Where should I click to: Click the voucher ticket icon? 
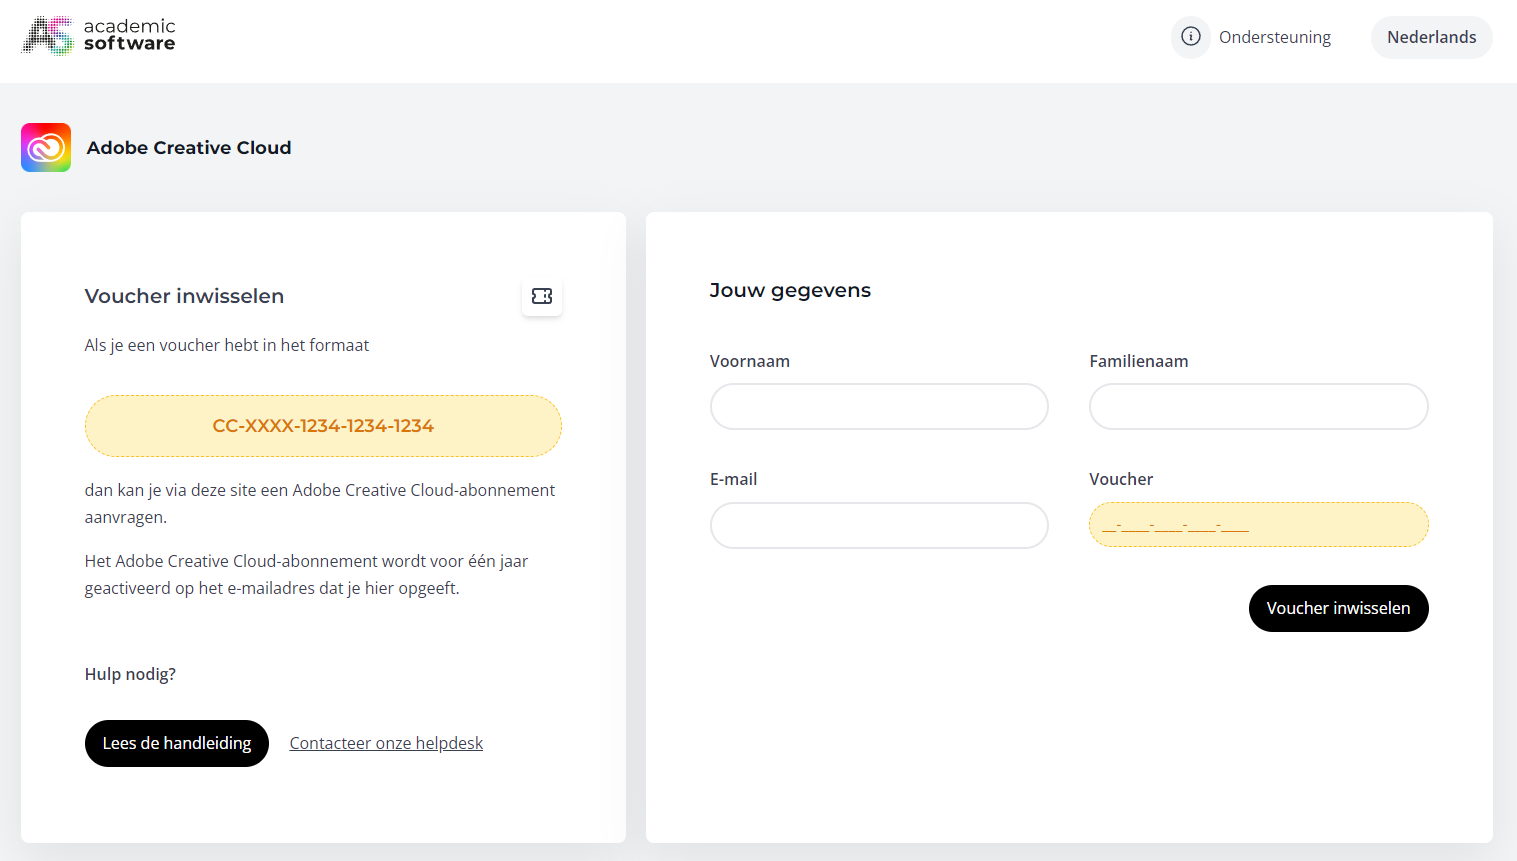click(x=542, y=296)
